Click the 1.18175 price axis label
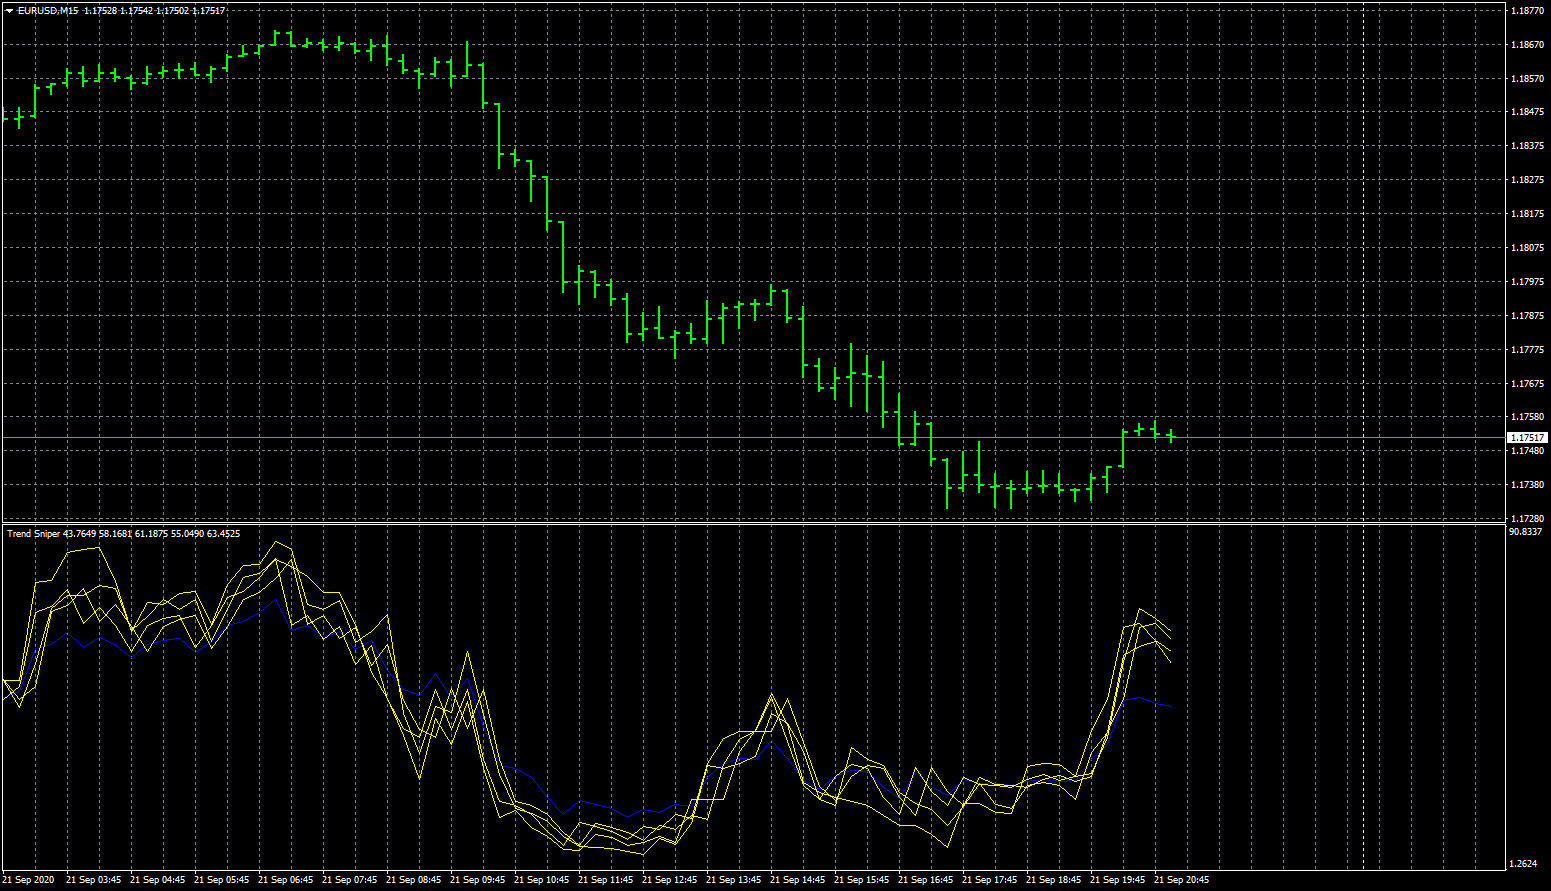Image resolution: width=1551 pixels, height=891 pixels. [x=1526, y=214]
